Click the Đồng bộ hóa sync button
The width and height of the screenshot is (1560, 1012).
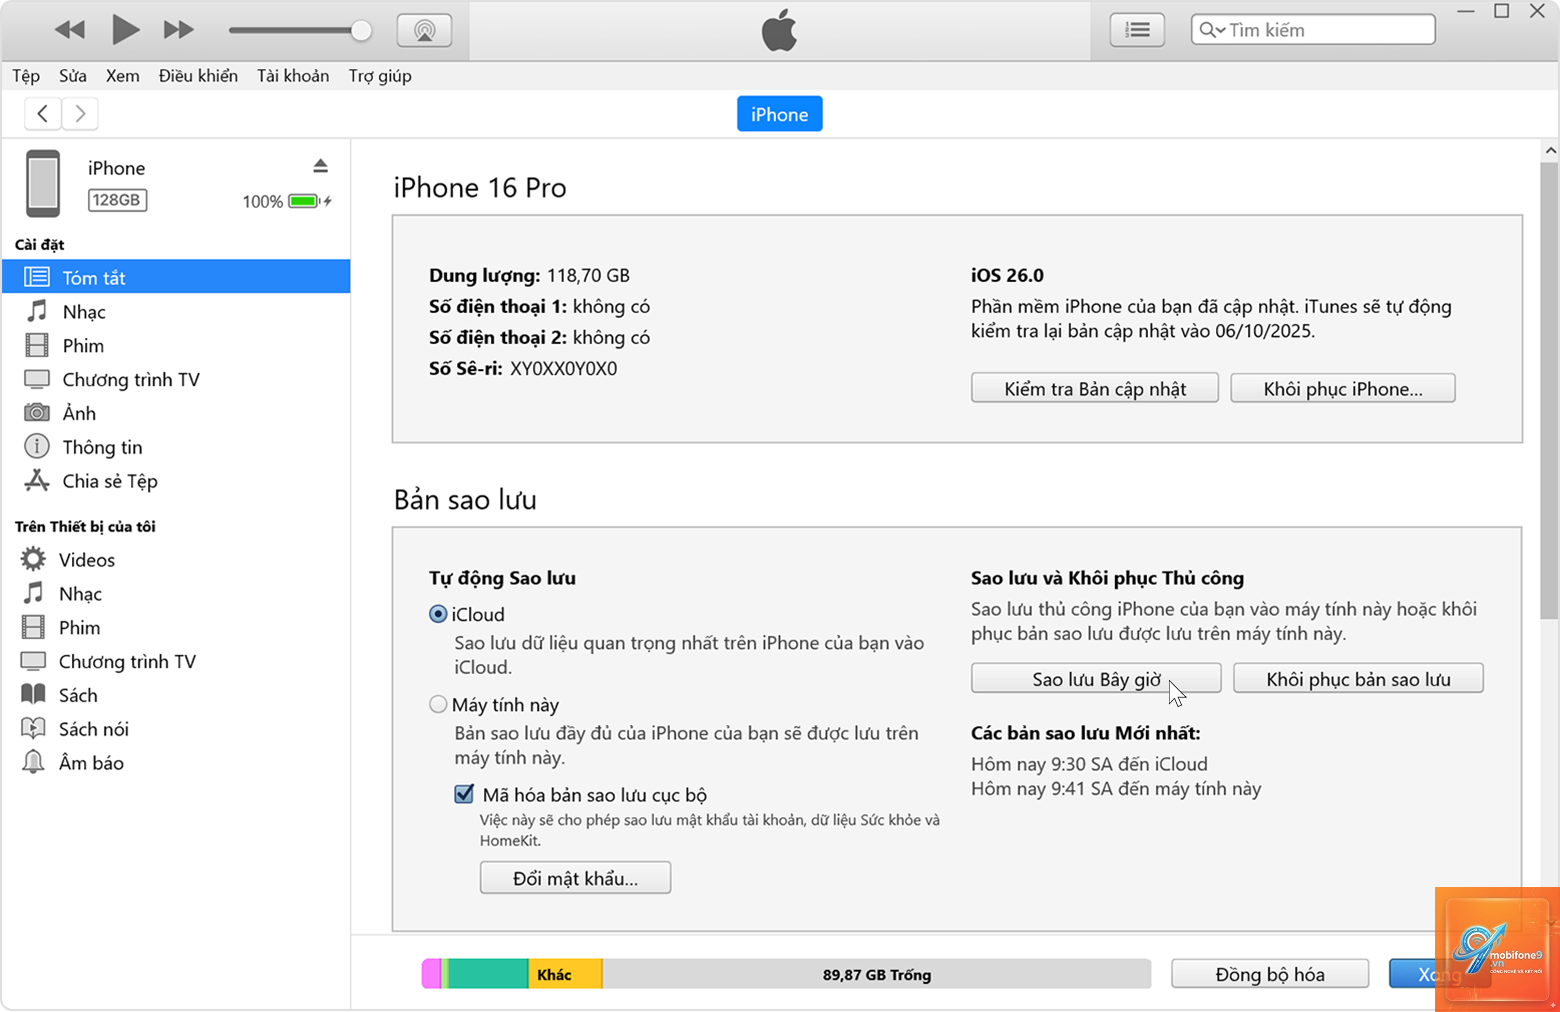[x=1270, y=974]
